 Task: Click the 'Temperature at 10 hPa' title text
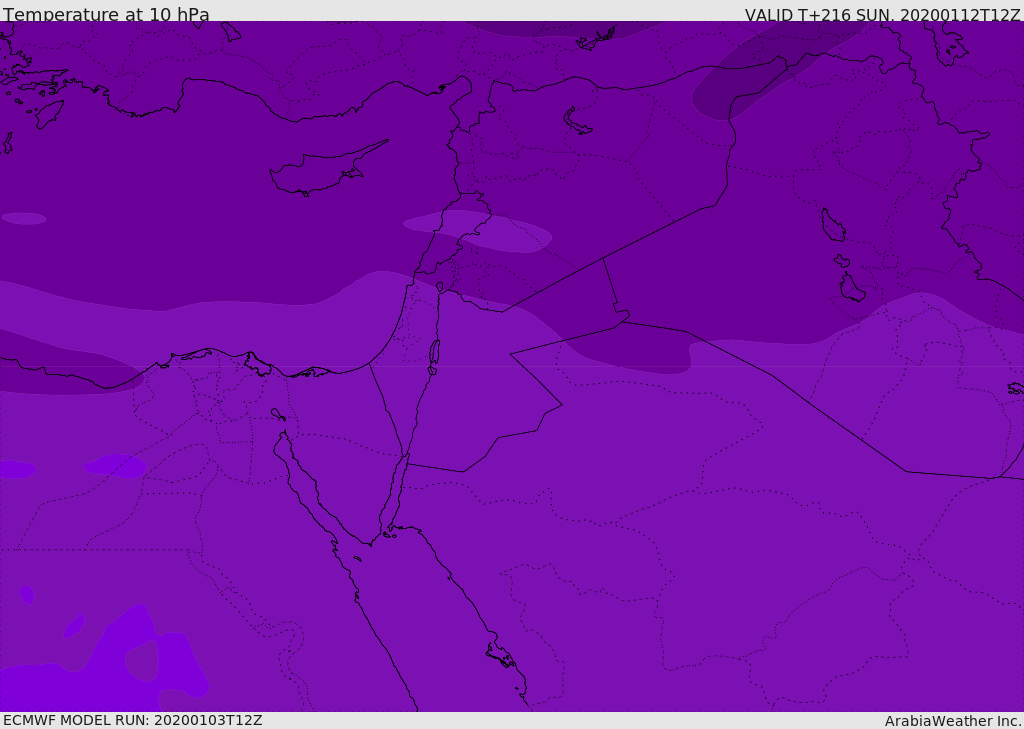click(106, 14)
